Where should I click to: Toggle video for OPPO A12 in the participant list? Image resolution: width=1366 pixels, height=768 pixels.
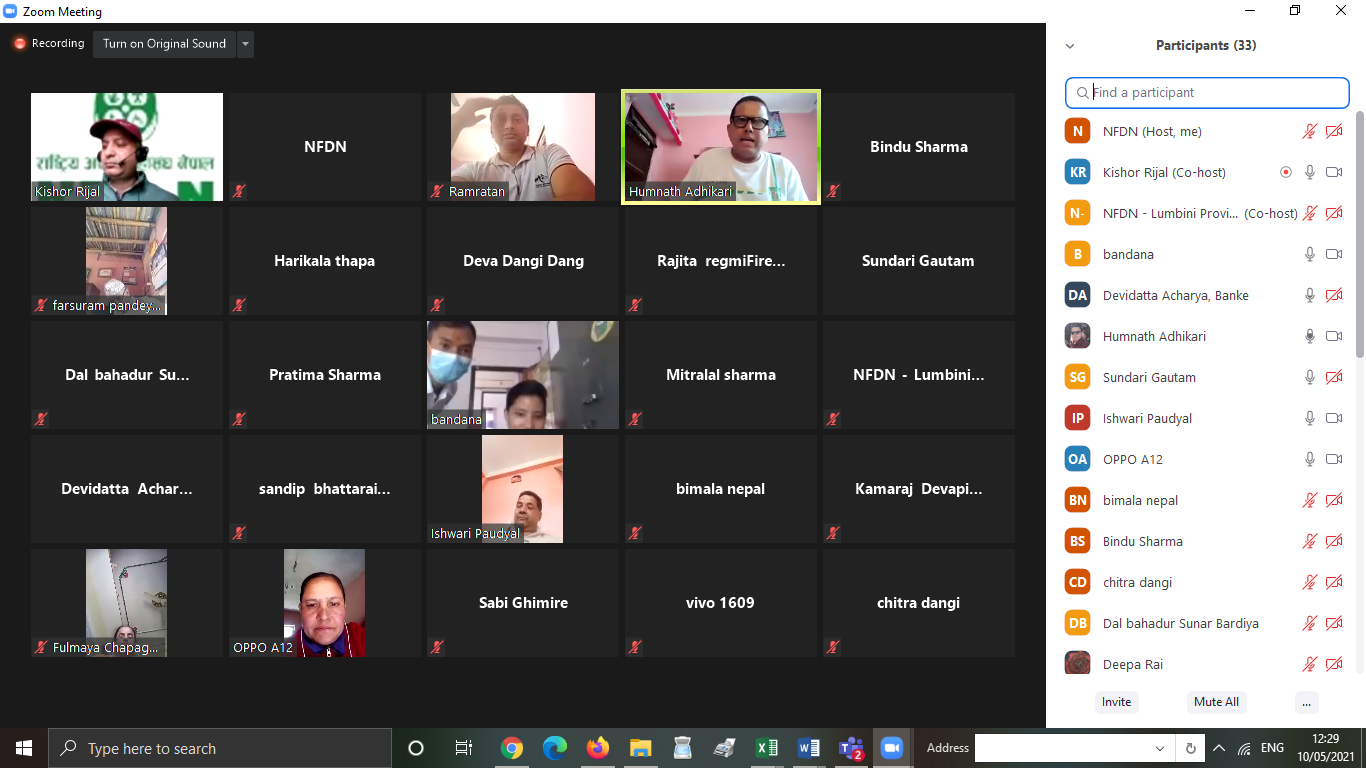point(1333,460)
